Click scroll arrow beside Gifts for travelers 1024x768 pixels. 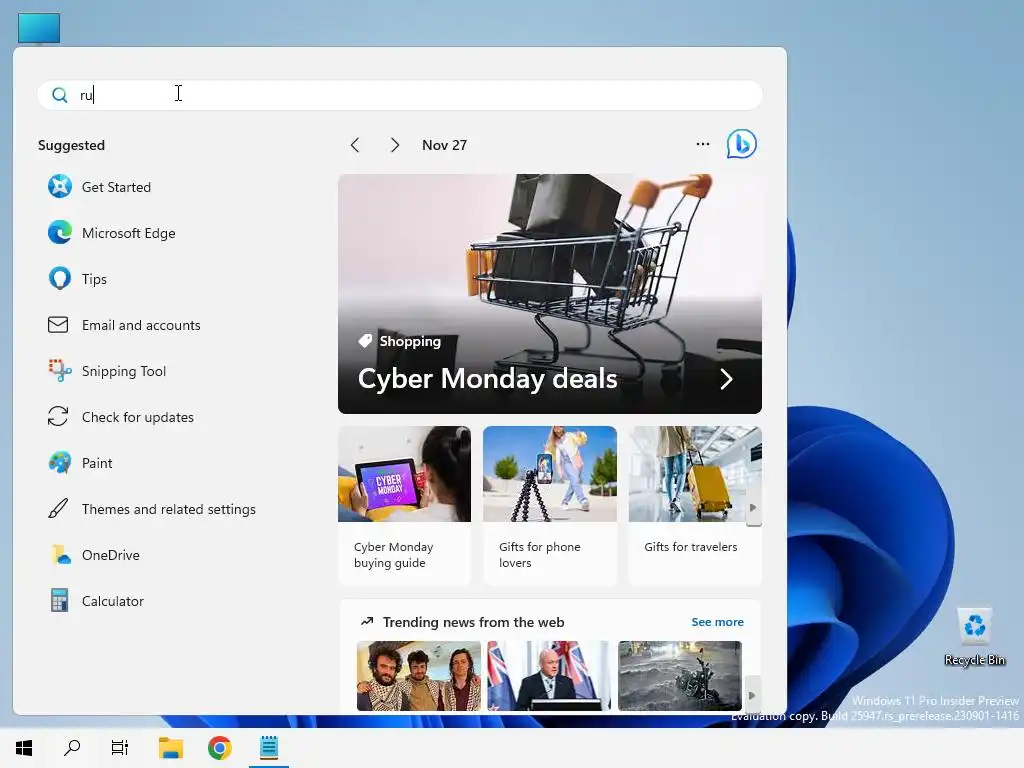pyautogui.click(x=753, y=507)
